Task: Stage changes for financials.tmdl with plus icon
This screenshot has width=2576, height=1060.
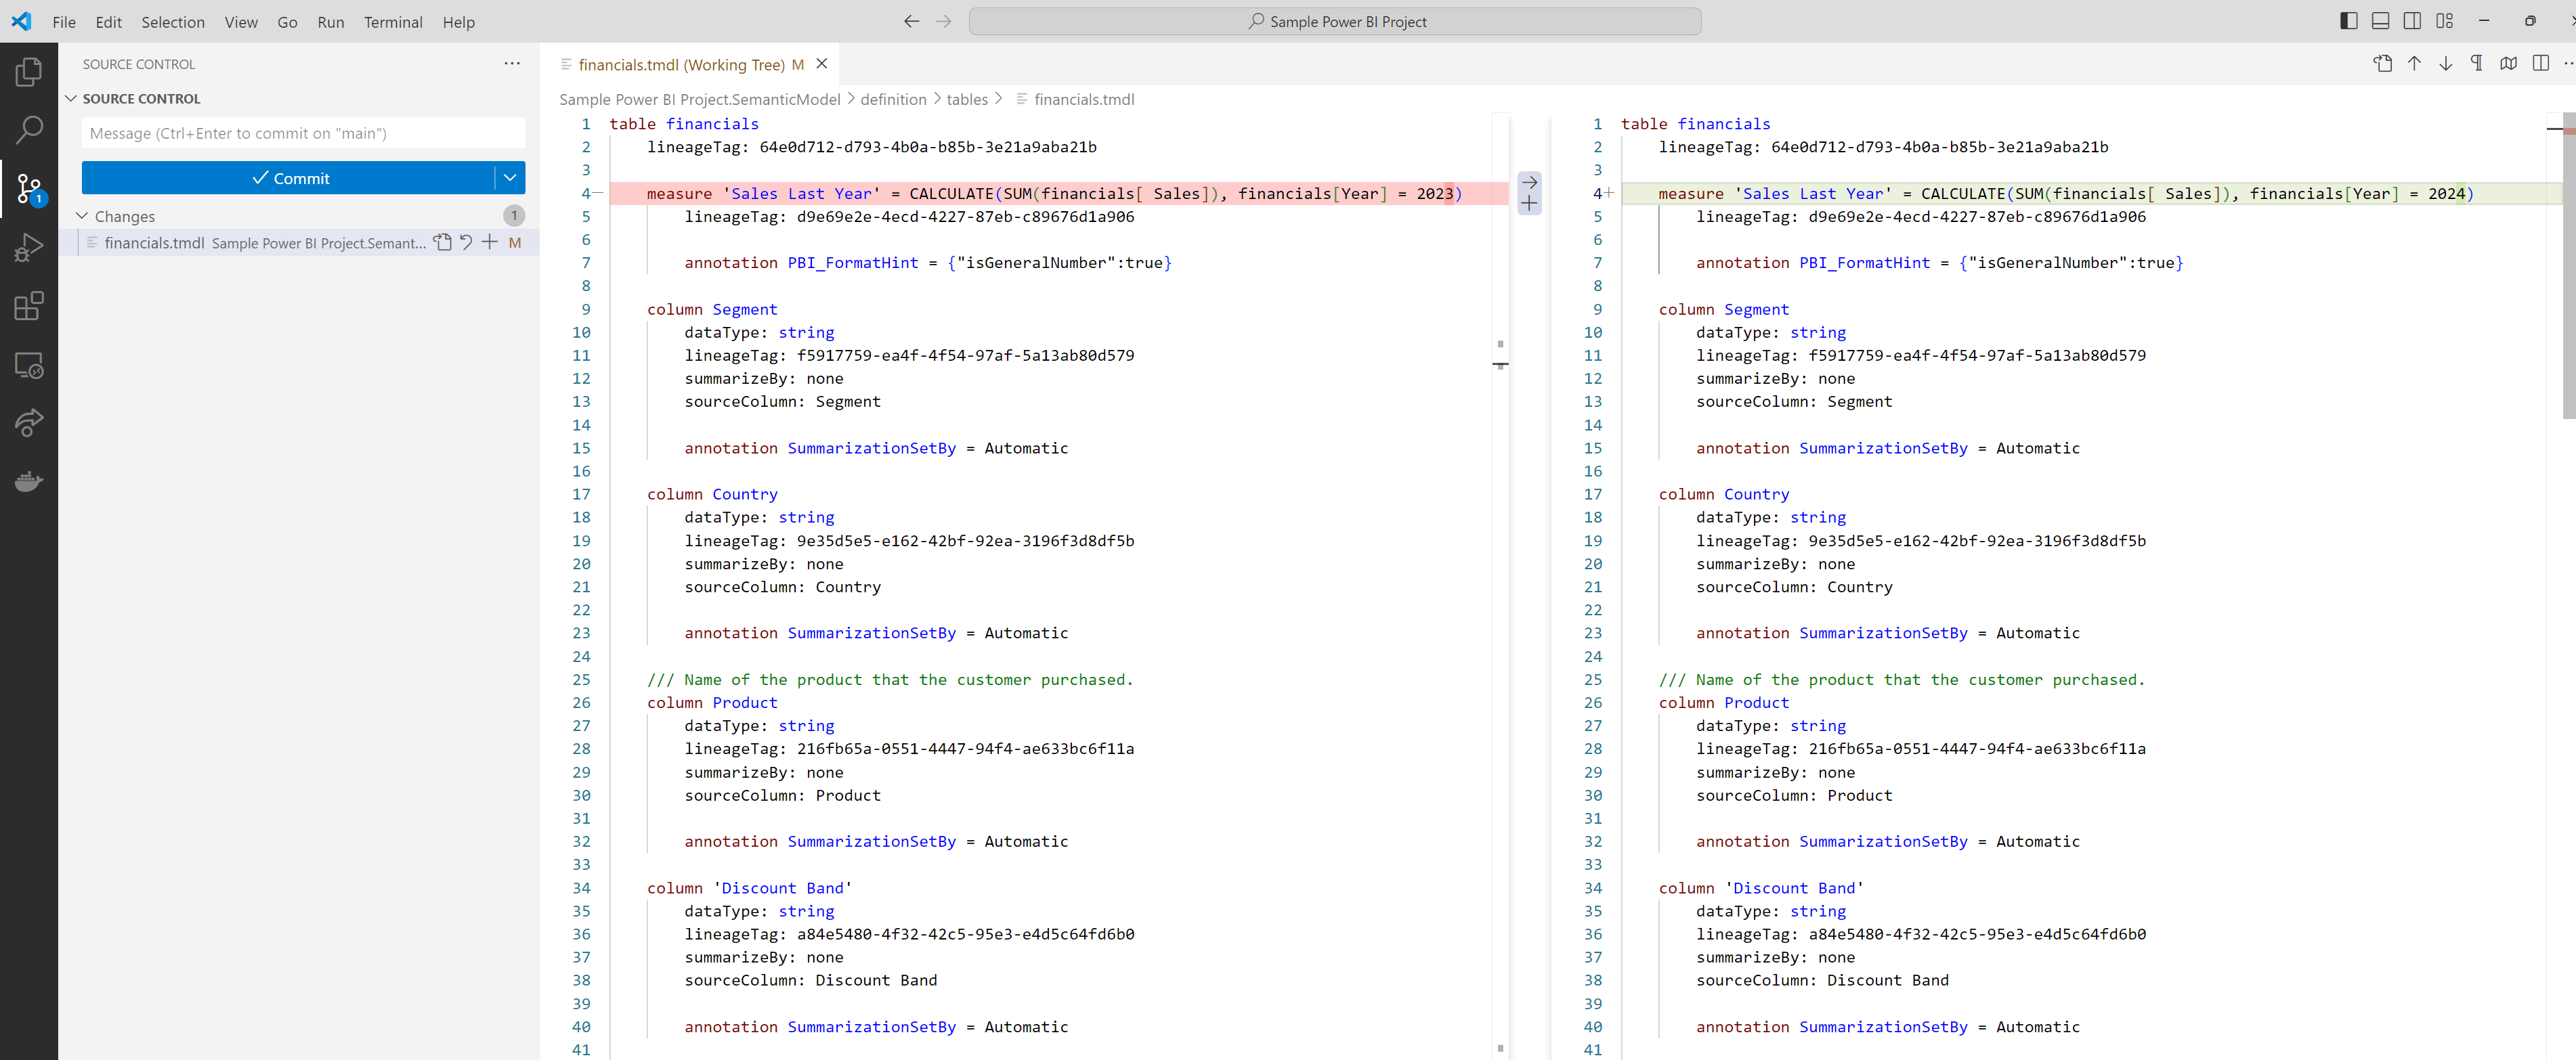Action: coord(489,242)
